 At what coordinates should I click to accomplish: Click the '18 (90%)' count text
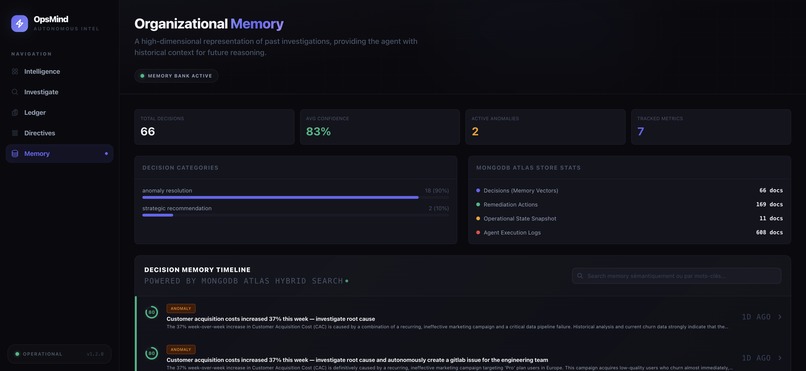[x=436, y=191]
